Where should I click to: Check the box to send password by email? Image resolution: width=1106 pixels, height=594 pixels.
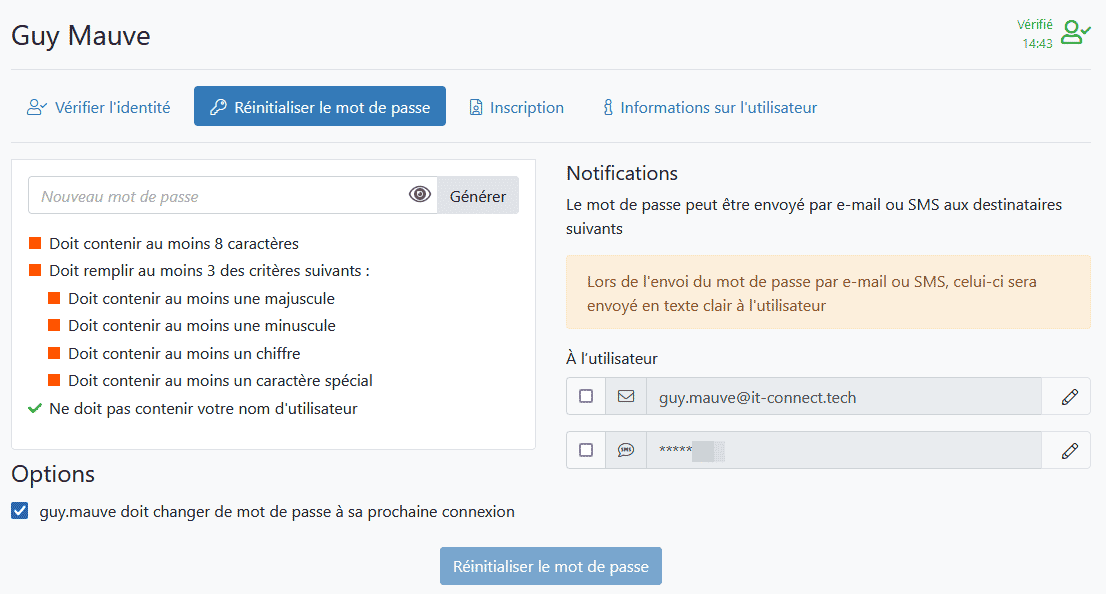tap(585, 396)
